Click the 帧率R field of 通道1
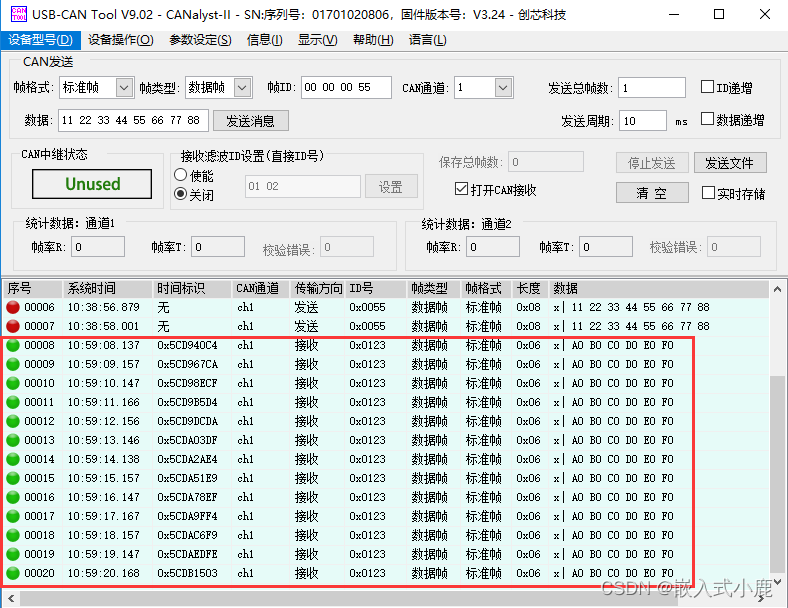788x608 pixels. click(97, 247)
